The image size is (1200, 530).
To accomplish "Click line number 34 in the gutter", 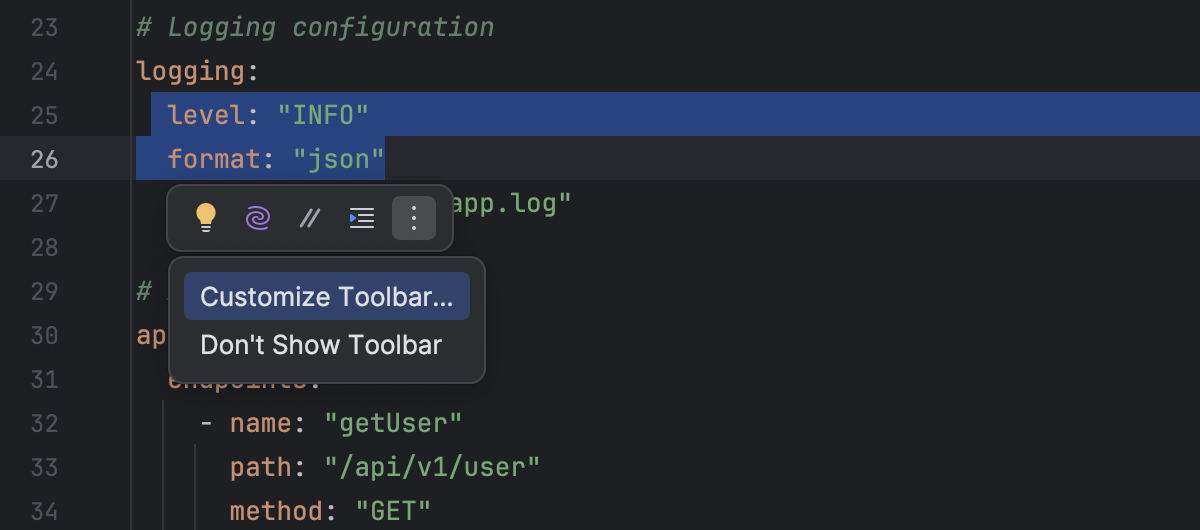I will pyautogui.click(x=44, y=511).
